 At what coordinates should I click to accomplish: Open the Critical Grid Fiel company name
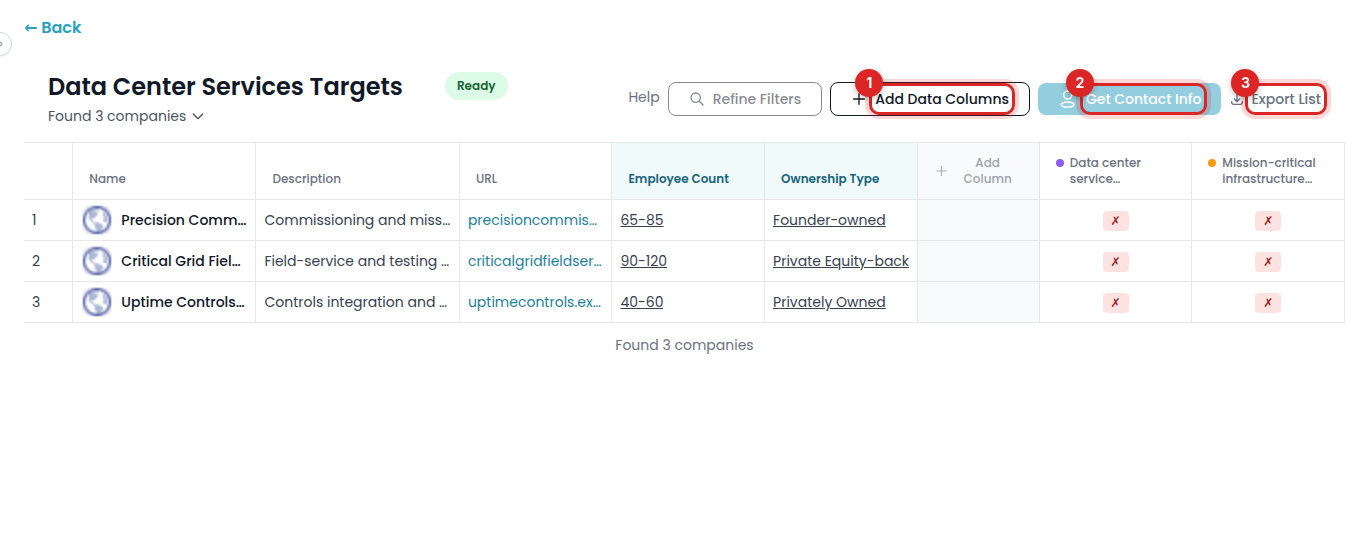pyautogui.click(x=181, y=261)
